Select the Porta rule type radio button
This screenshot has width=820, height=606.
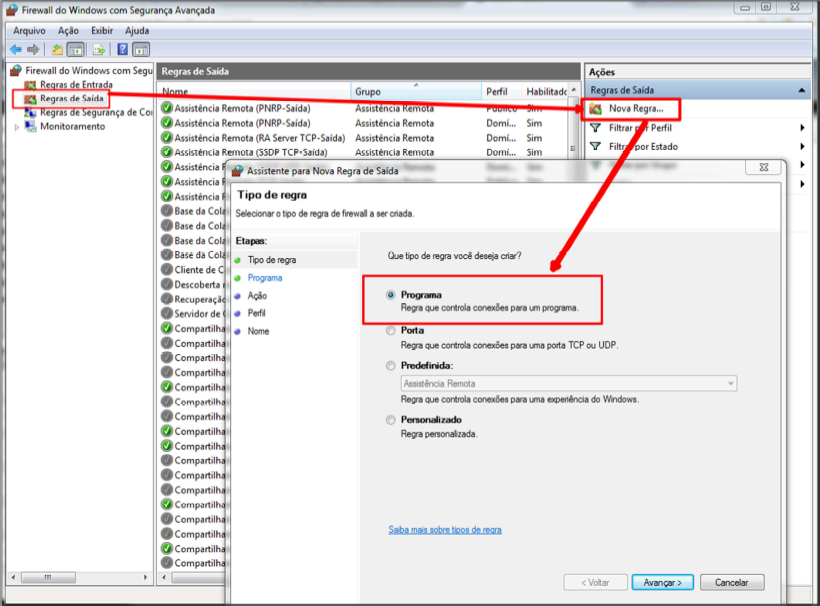(x=391, y=330)
